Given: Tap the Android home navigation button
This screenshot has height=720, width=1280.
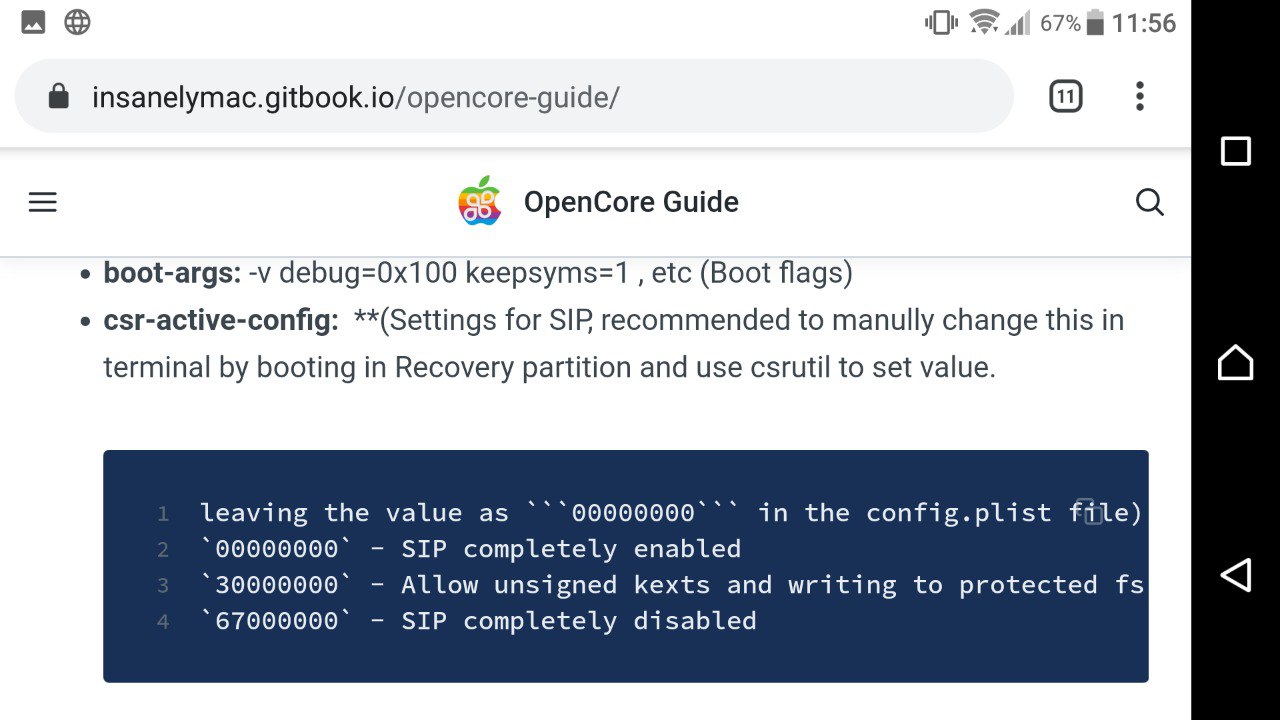Looking at the screenshot, I should click(x=1236, y=362).
